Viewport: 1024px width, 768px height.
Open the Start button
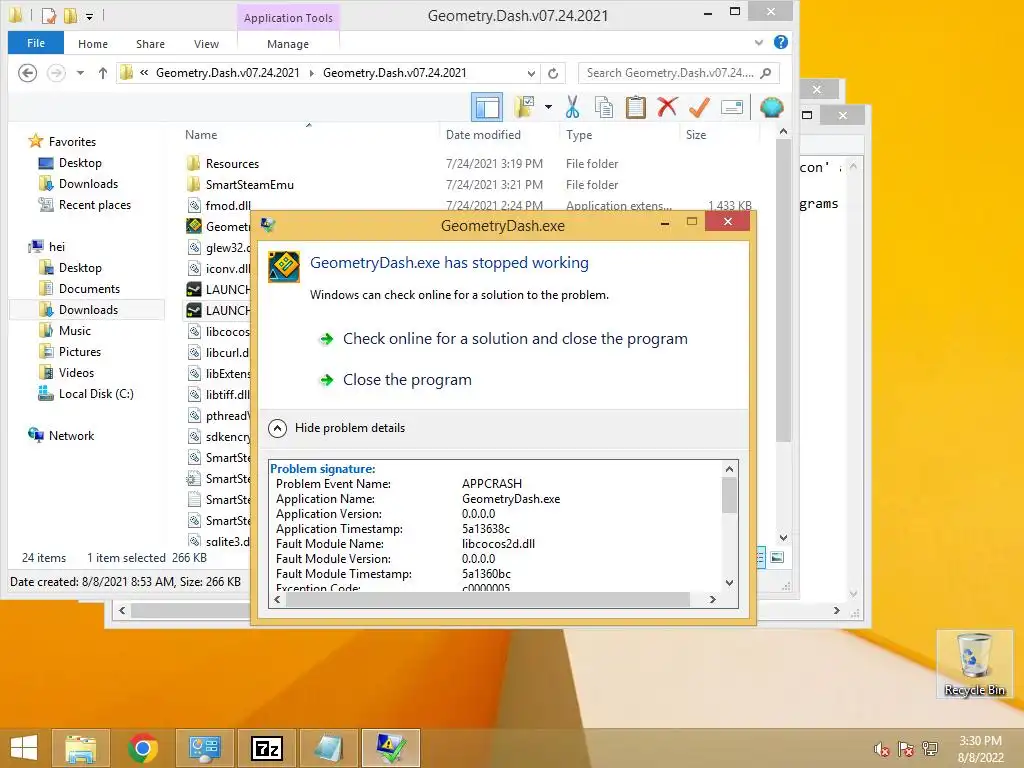tap(24, 748)
